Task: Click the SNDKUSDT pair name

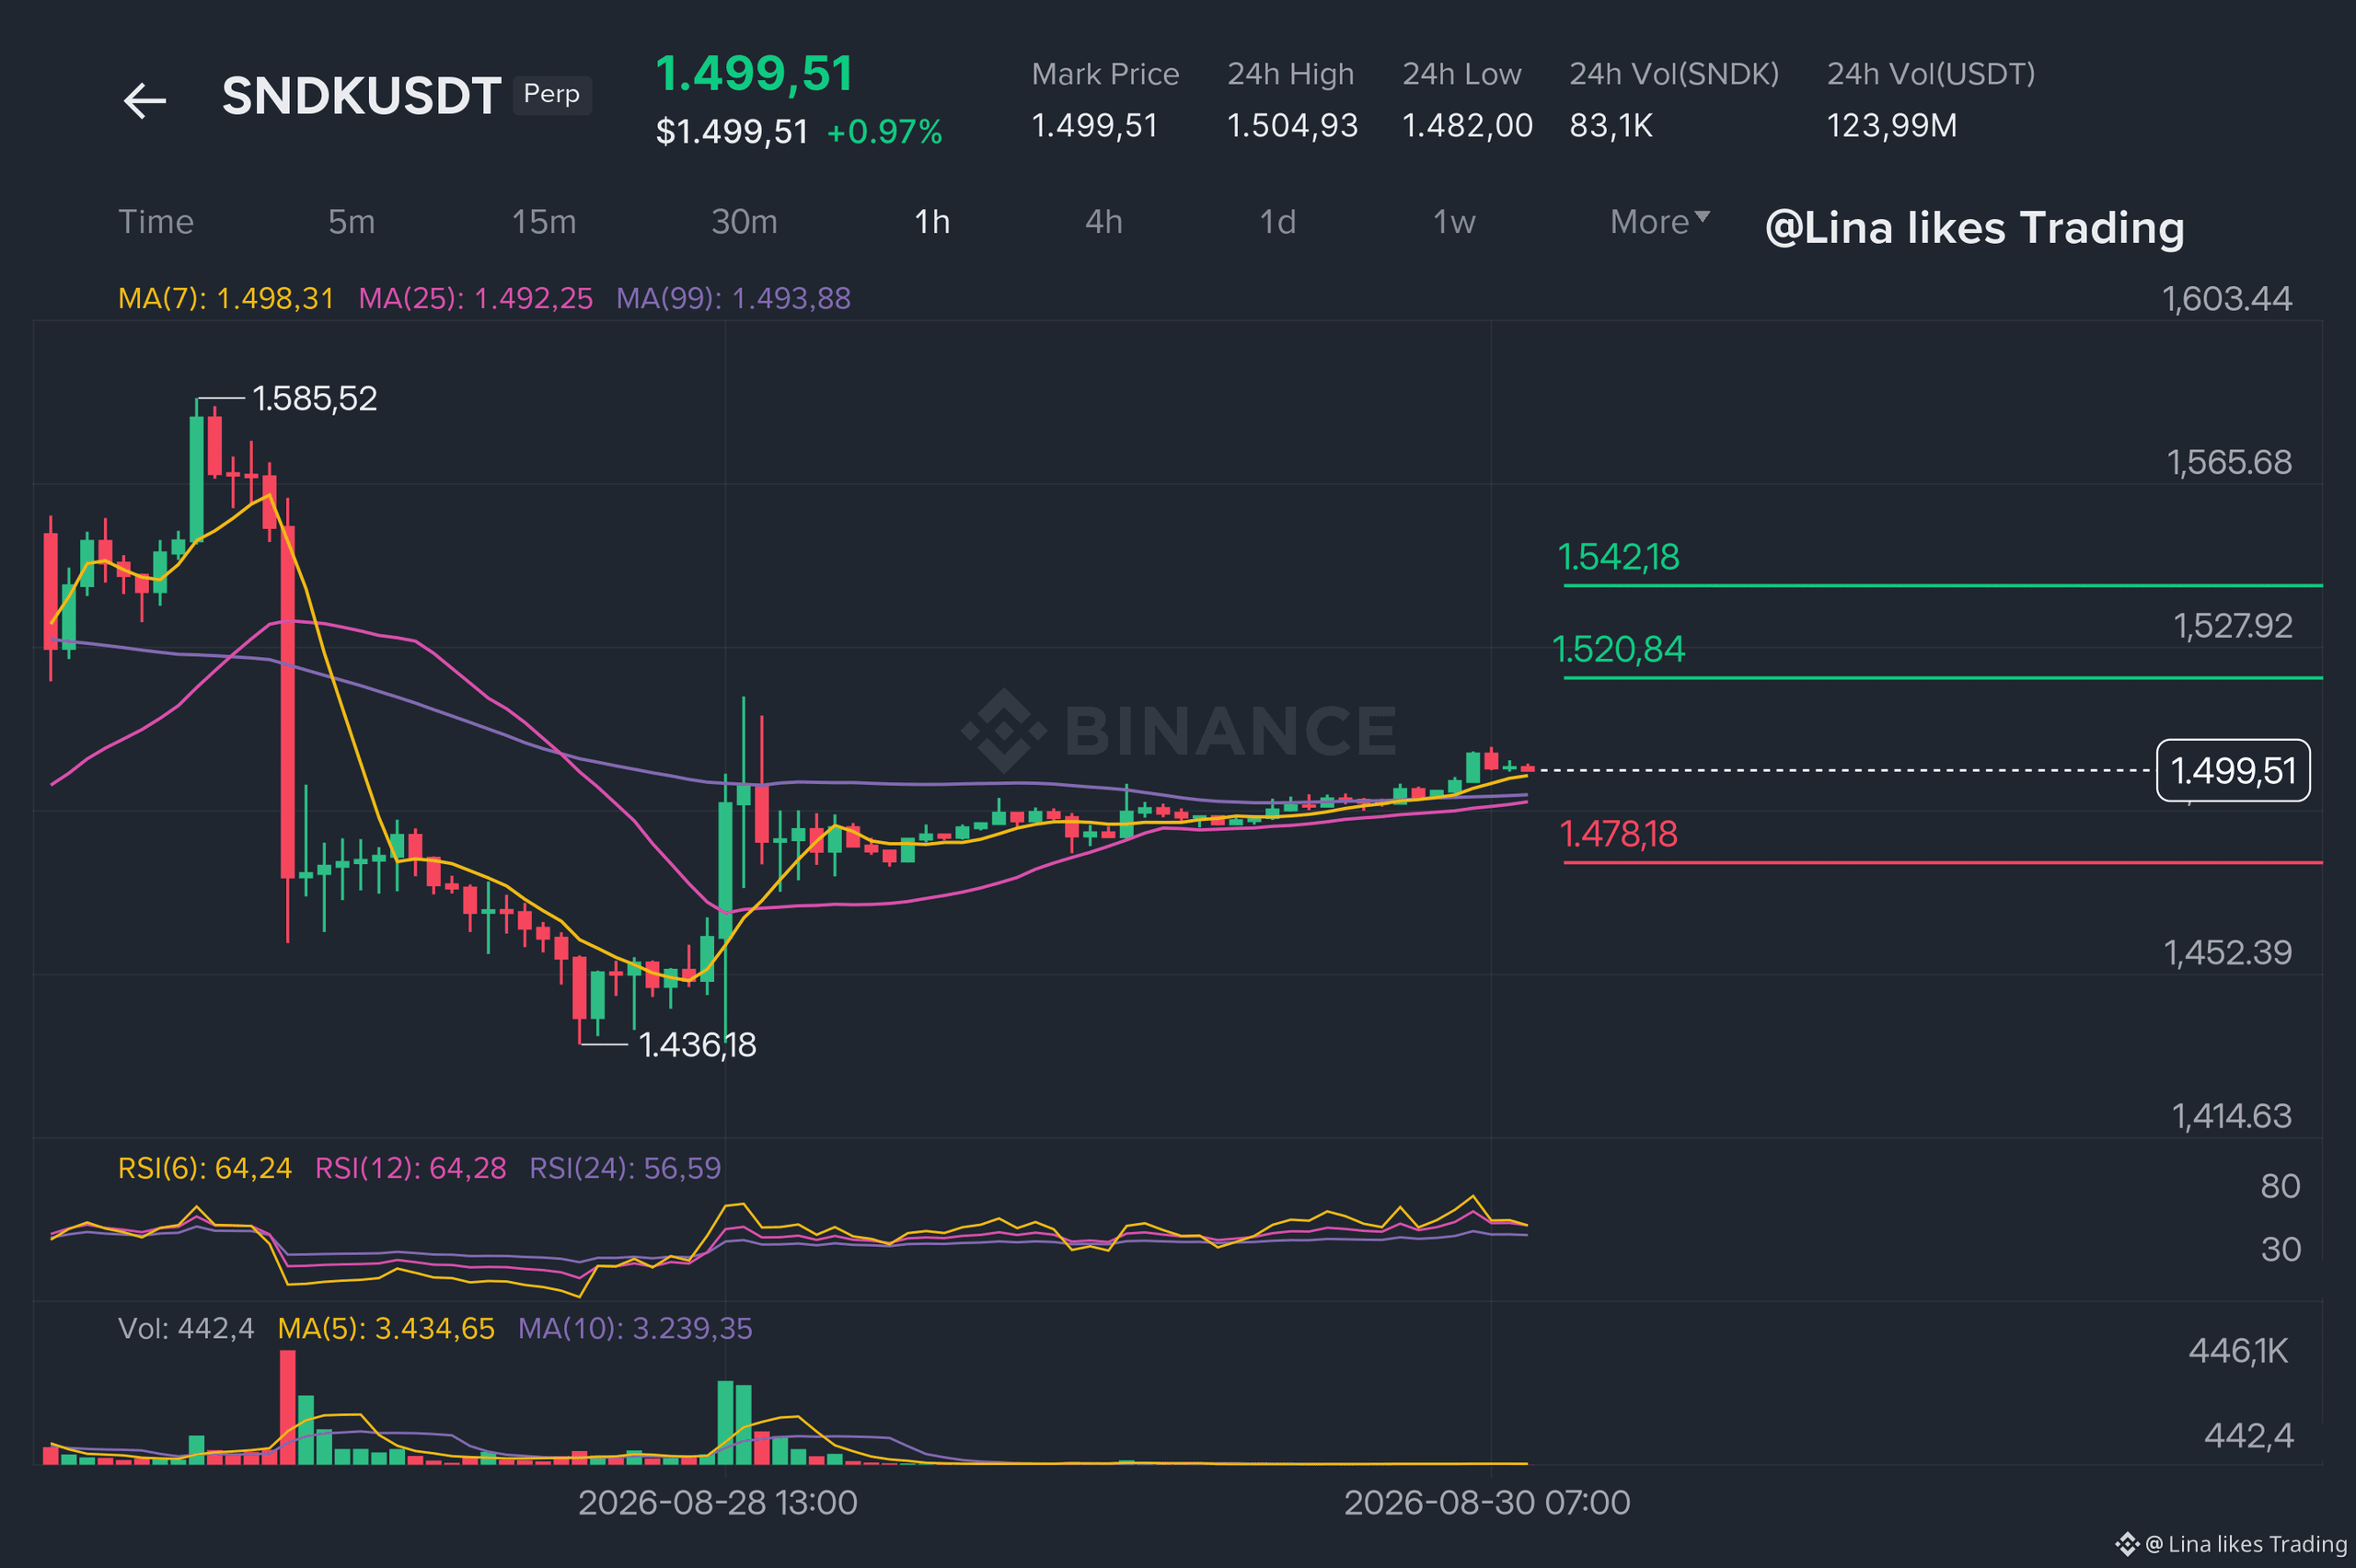Action: click(361, 96)
